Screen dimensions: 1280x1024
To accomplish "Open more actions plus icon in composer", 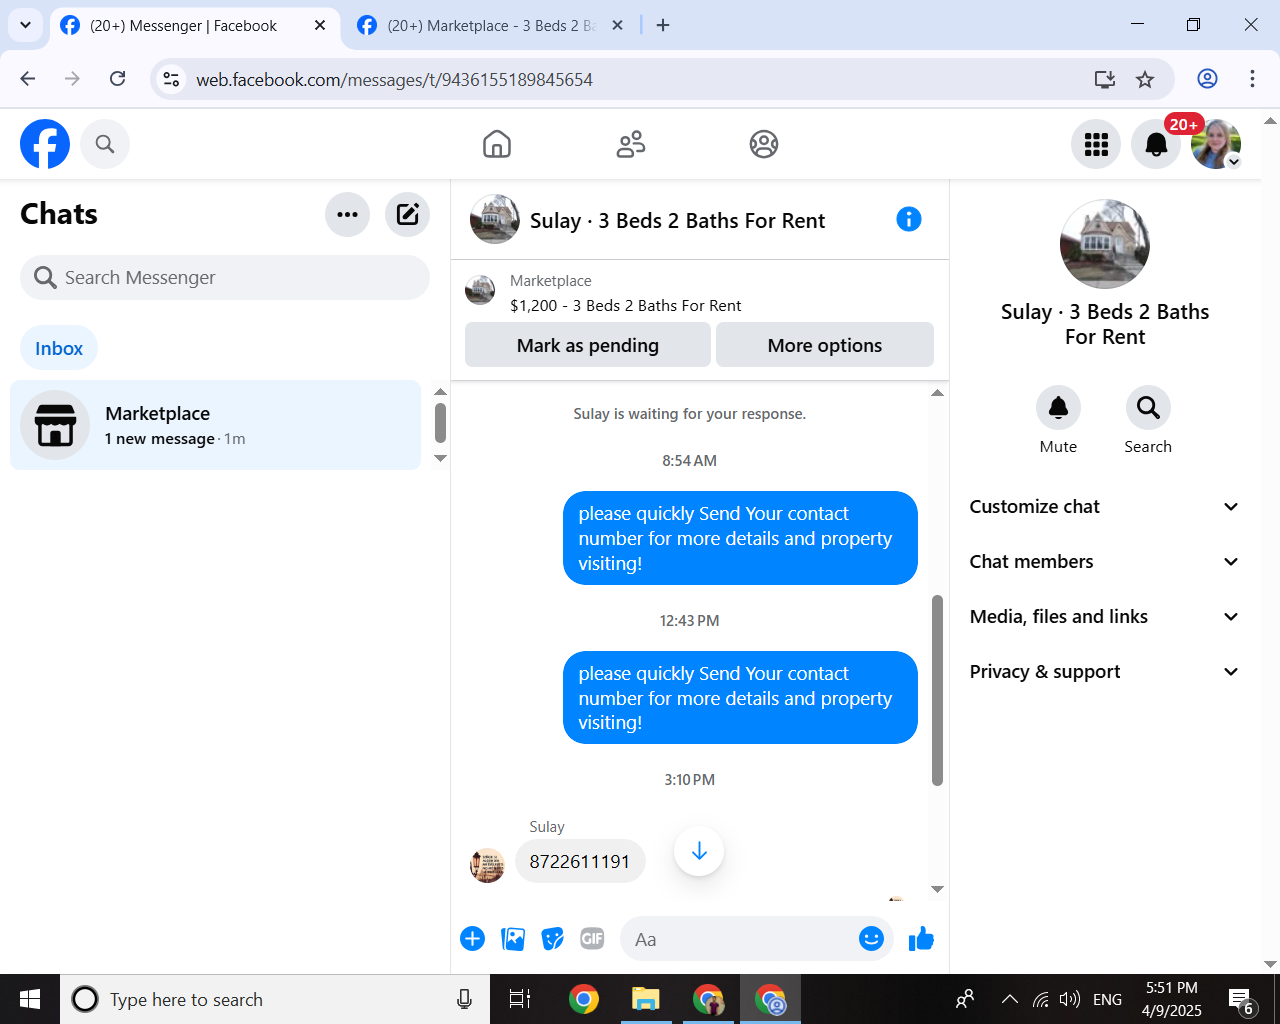I will [473, 939].
